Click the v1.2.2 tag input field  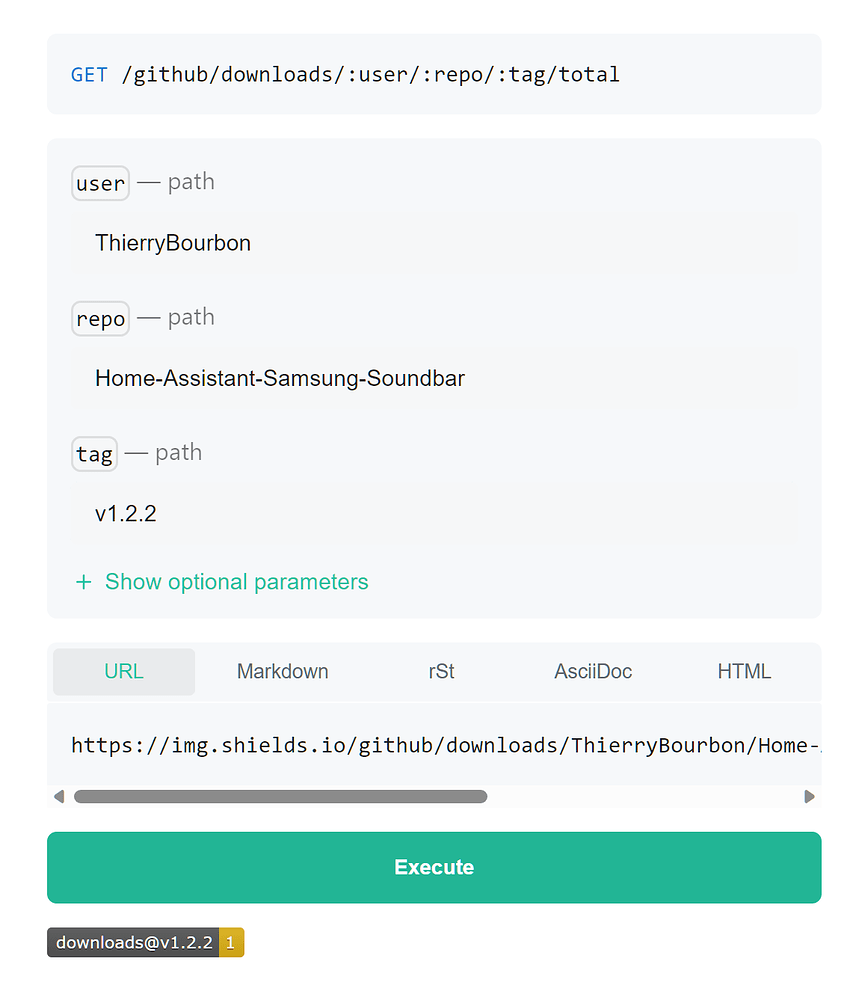pos(300,513)
